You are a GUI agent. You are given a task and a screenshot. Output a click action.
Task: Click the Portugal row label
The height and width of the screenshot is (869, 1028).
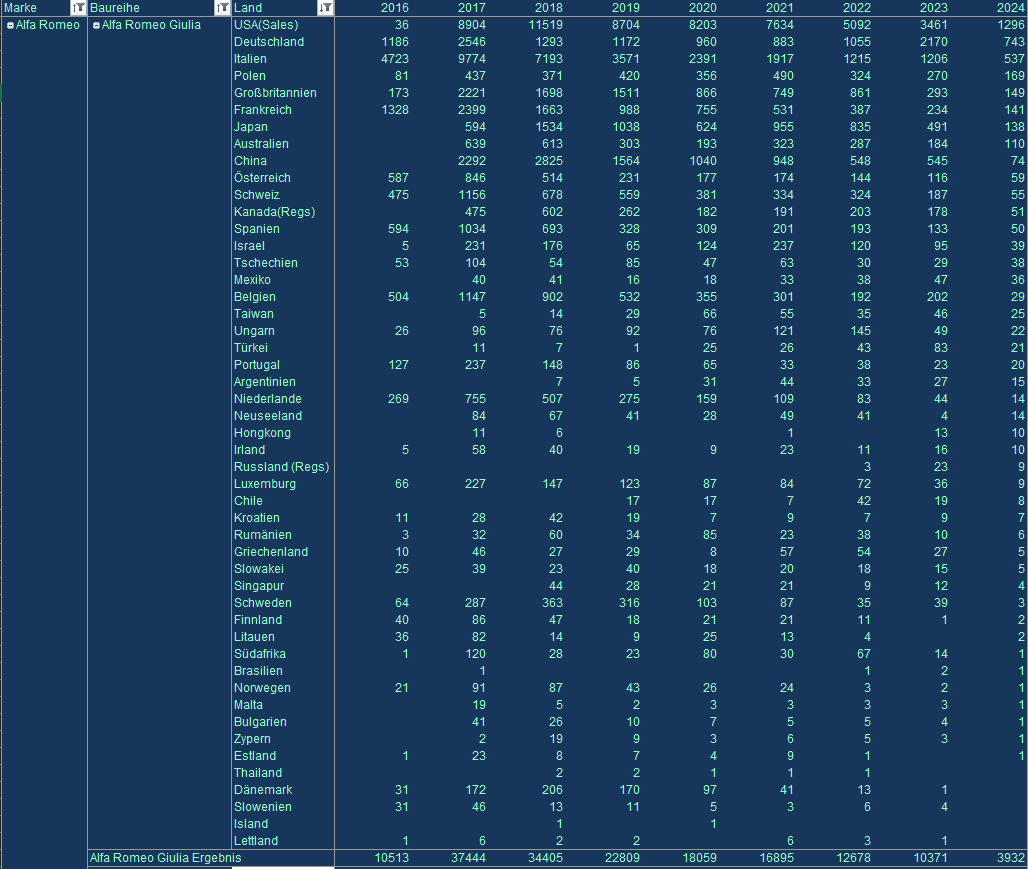point(256,365)
